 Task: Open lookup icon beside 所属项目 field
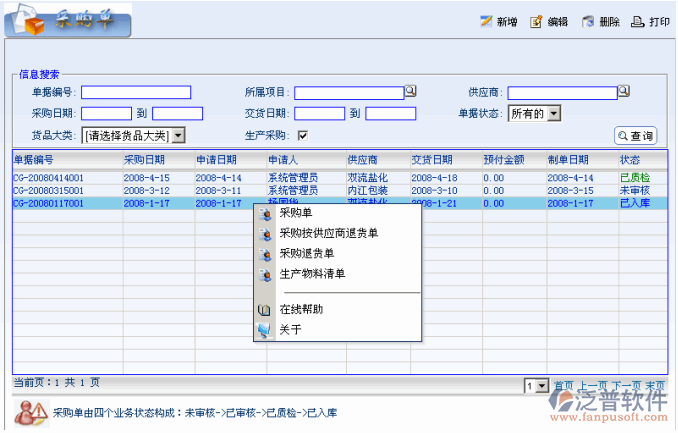coord(410,92)
